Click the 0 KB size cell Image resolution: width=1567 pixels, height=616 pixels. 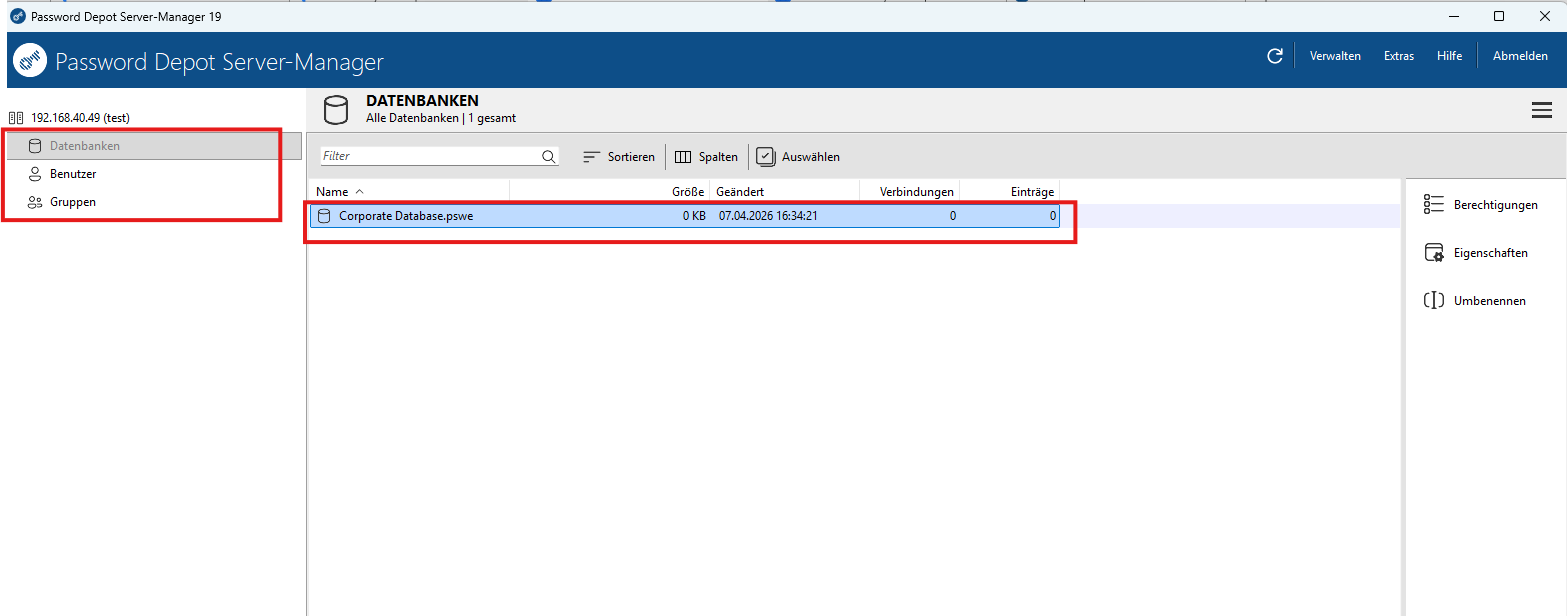(x=694, y=215)
